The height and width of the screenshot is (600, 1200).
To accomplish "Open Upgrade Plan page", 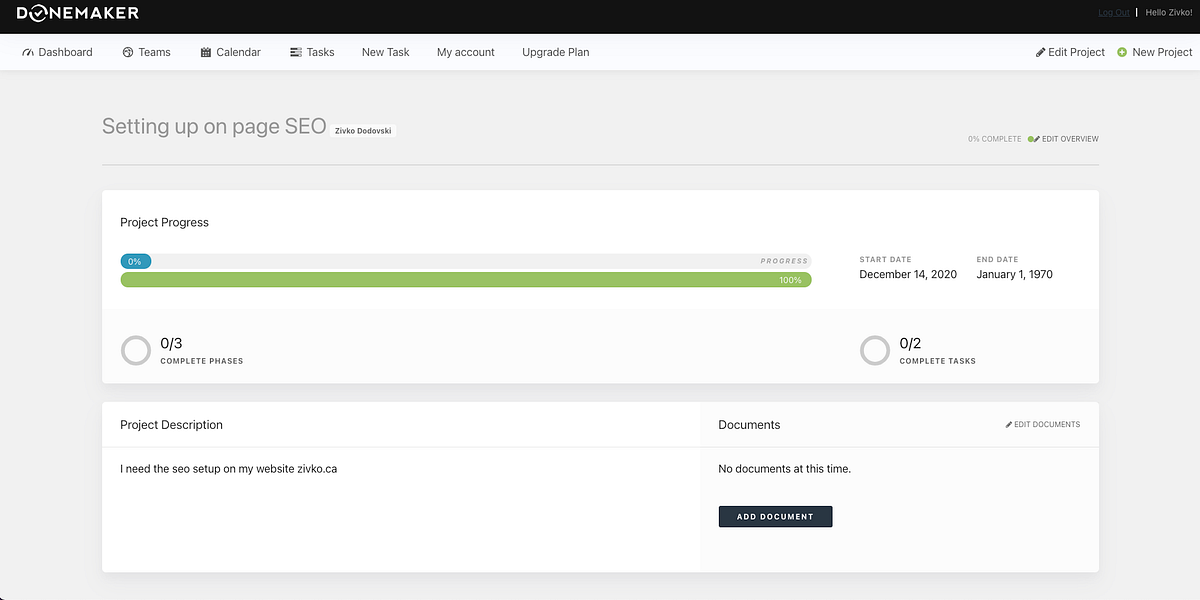I will click(556, 52).
